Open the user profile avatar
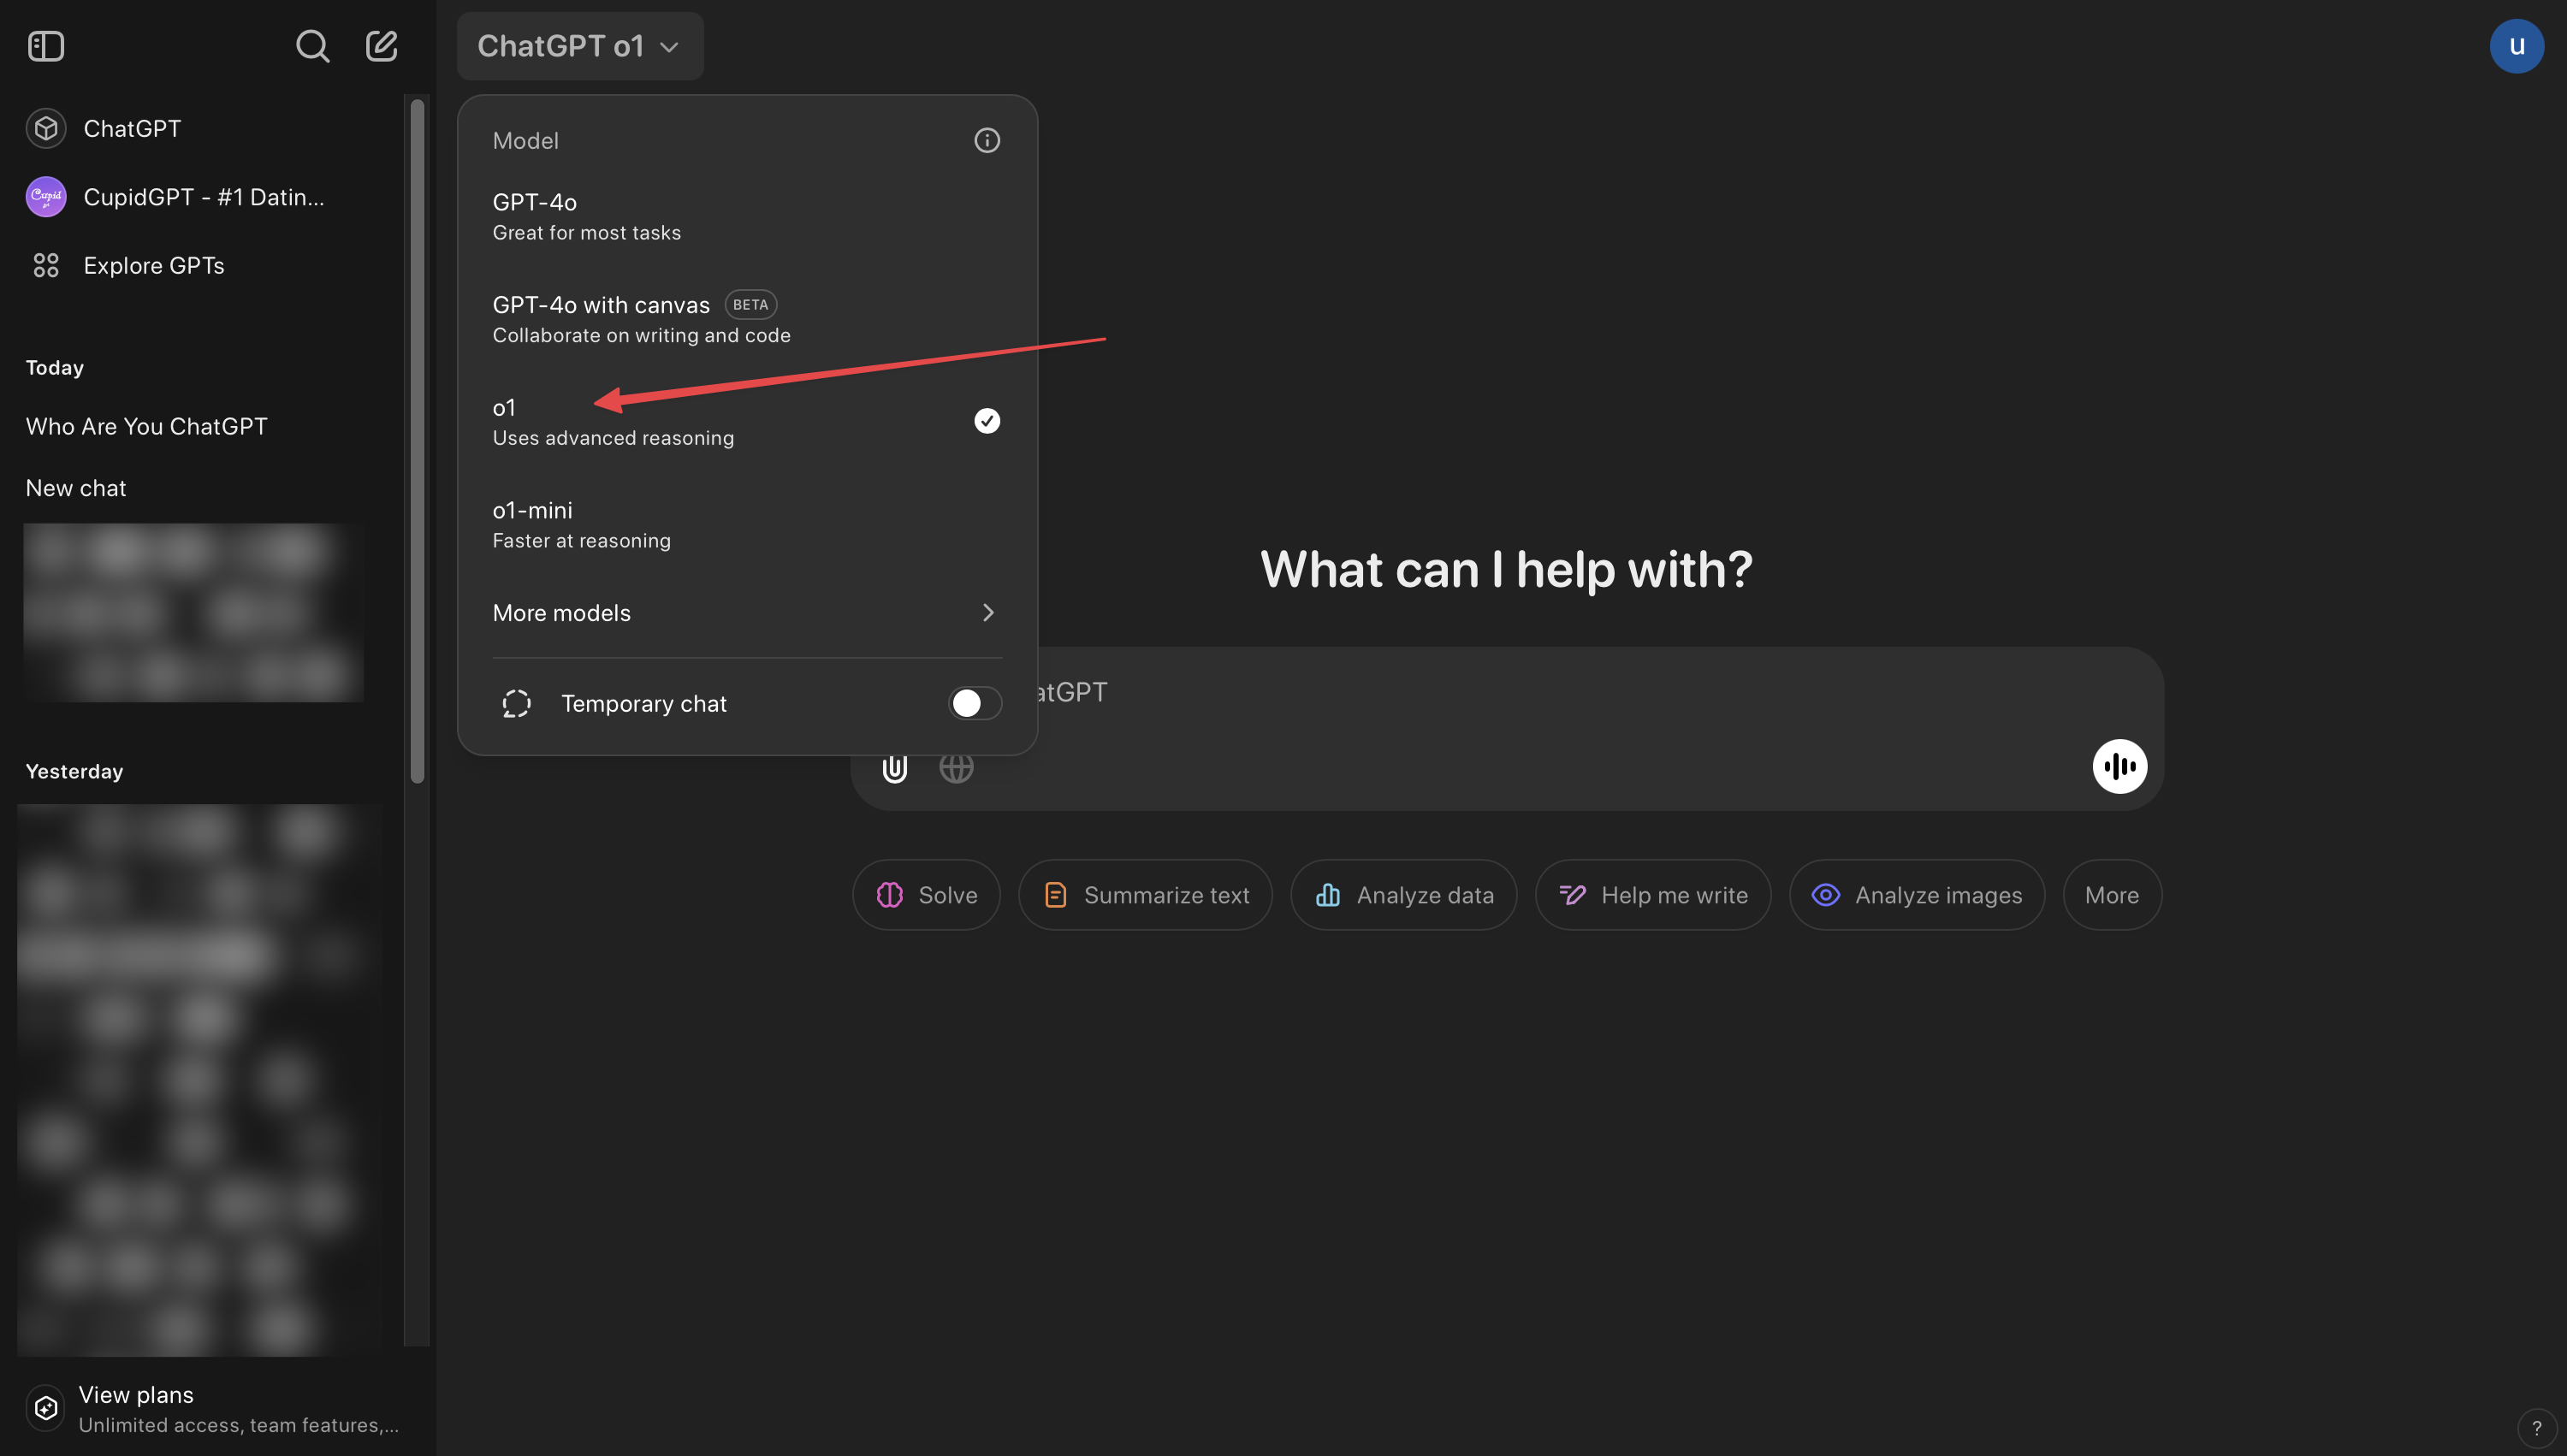 coord(2516,46)
